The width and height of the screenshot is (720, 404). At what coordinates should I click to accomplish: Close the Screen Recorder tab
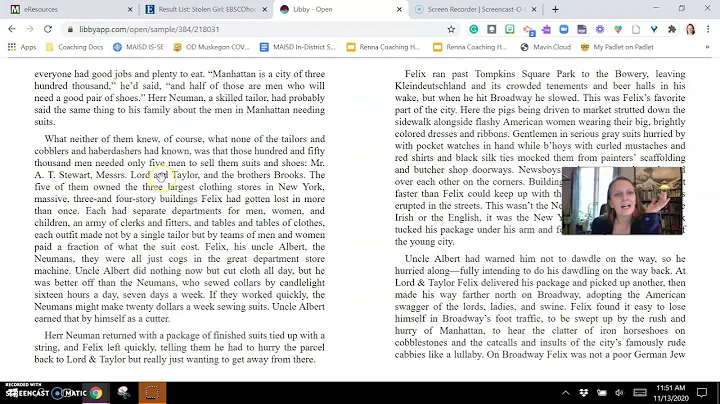(x=534, y=9)
